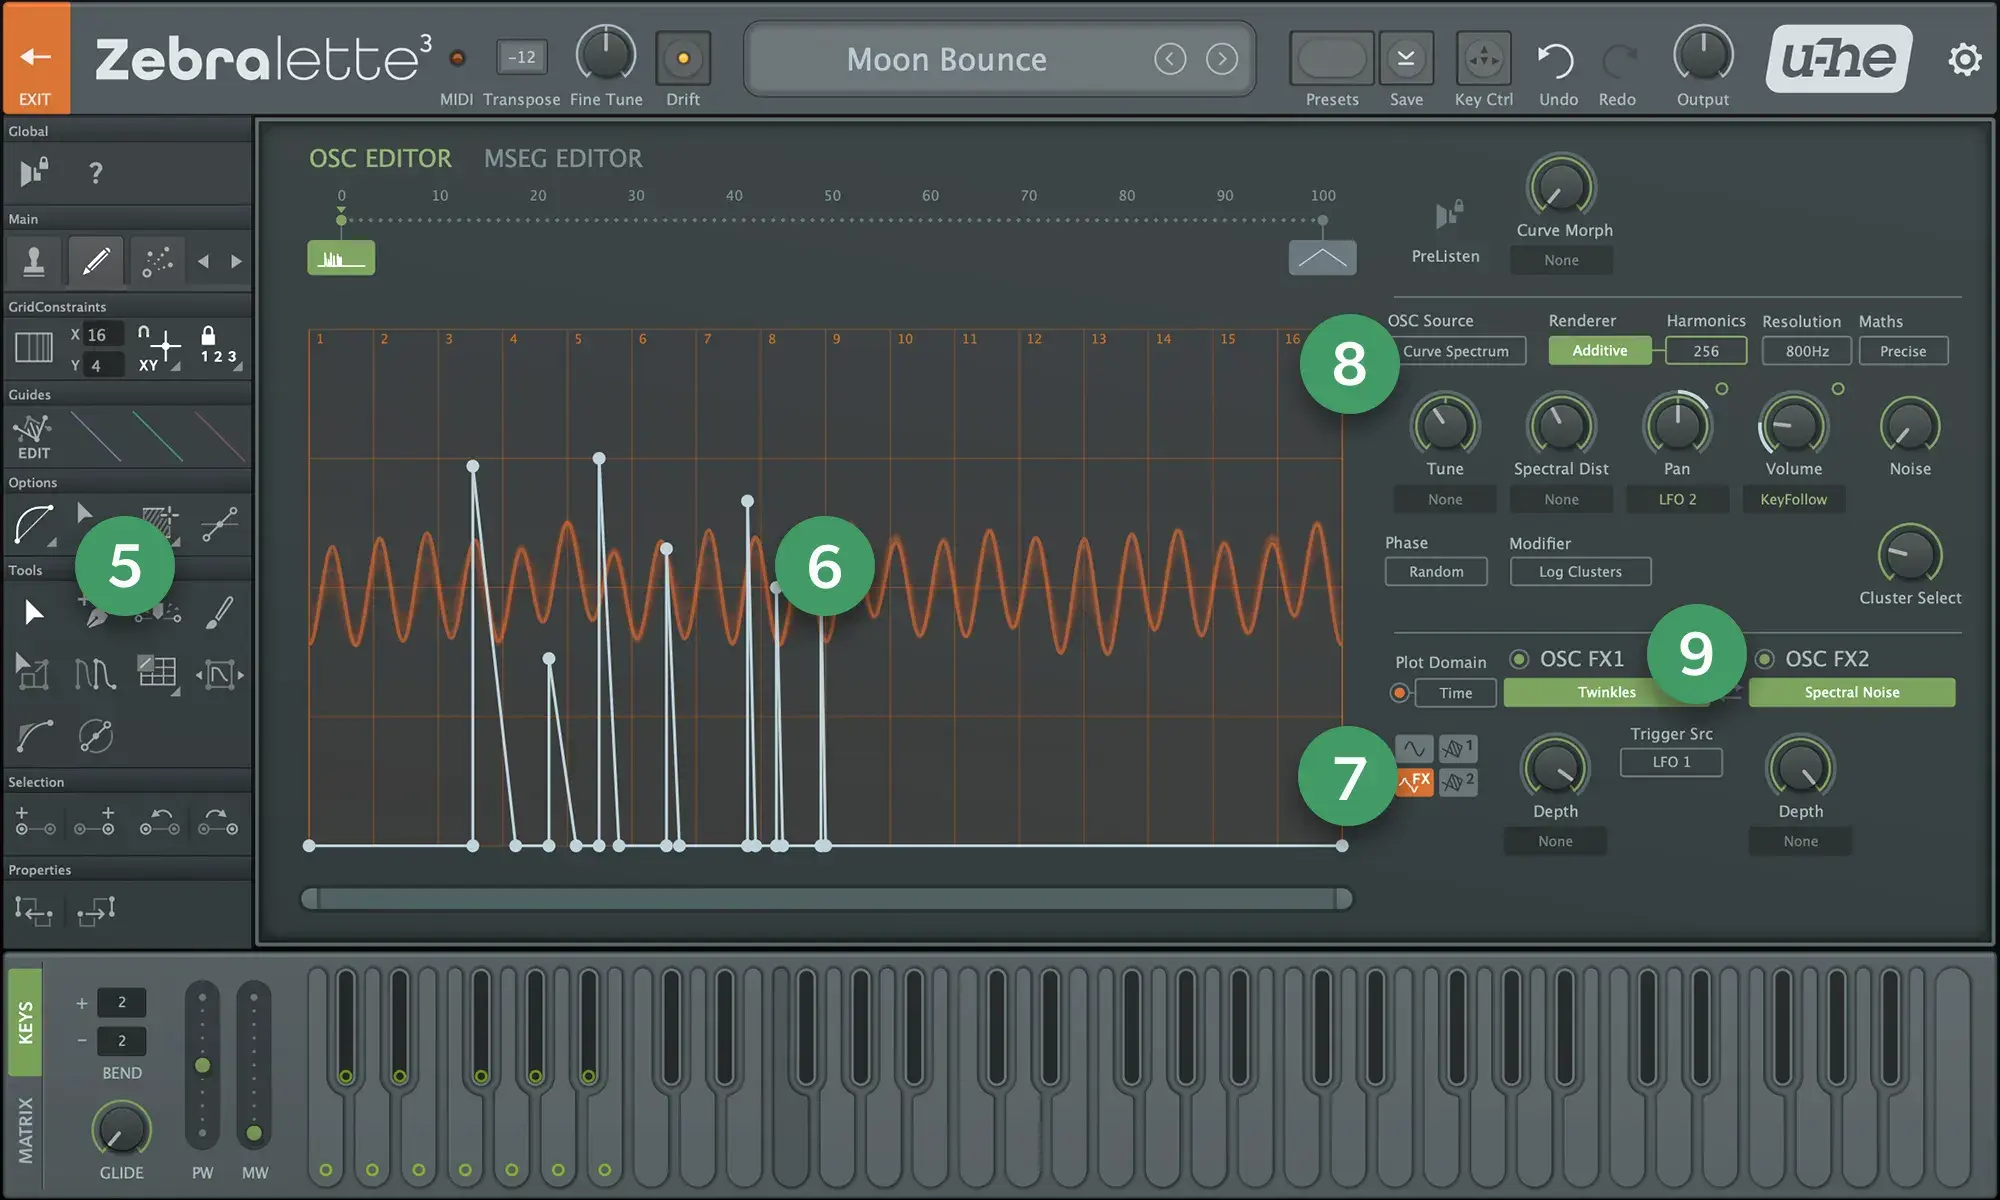
Task: Enable the OSC FX2 radio toggle
Action: pyautogui.click(x=1763, y=658)
